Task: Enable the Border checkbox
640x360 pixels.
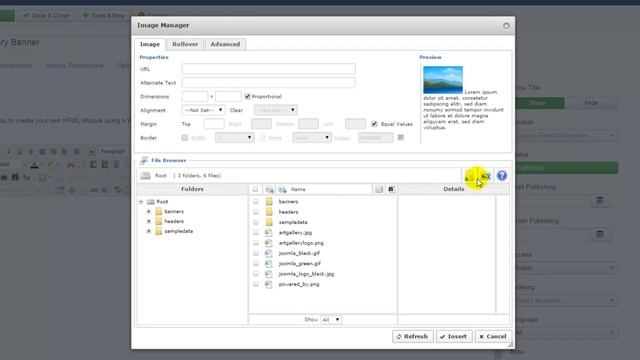Action: coord(184,138)
